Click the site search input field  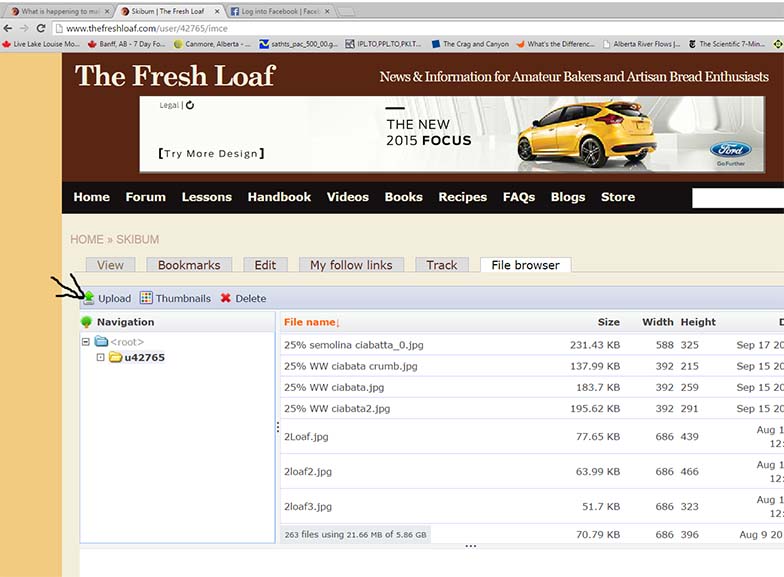(x=738, y=198)
